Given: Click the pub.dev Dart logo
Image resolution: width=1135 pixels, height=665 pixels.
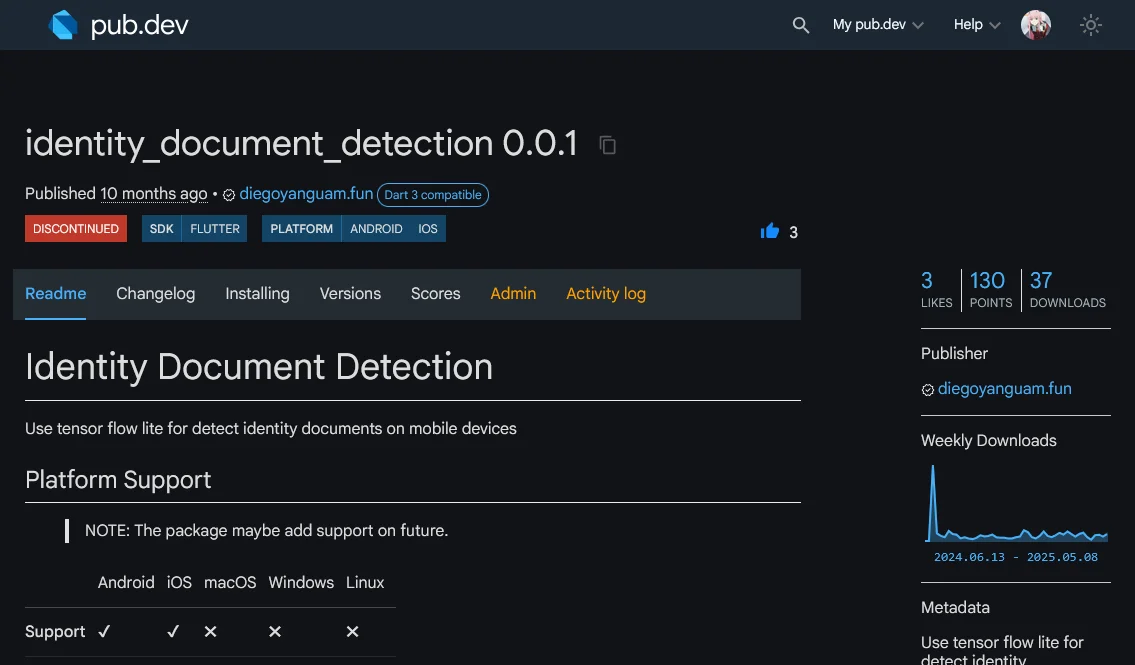Looking at the screenshot, I should (63, 25).
